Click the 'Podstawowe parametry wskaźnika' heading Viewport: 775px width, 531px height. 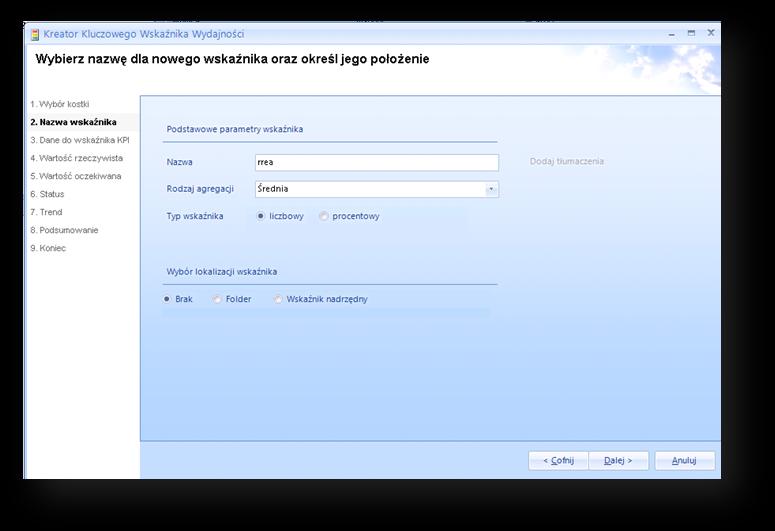235,130
